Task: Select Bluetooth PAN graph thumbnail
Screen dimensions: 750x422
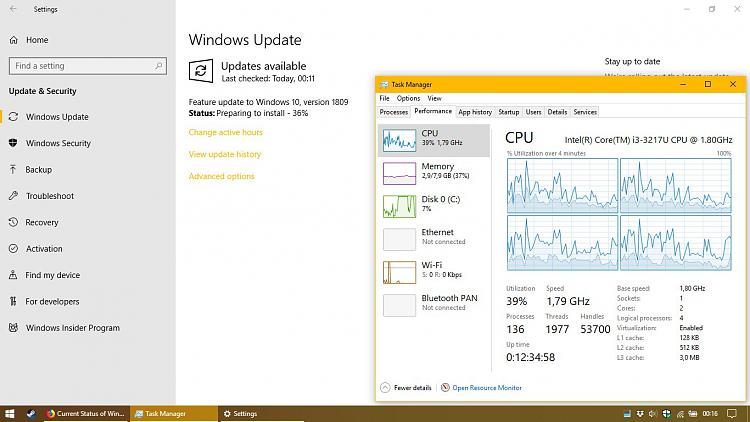Action: [x=399, y=305]
